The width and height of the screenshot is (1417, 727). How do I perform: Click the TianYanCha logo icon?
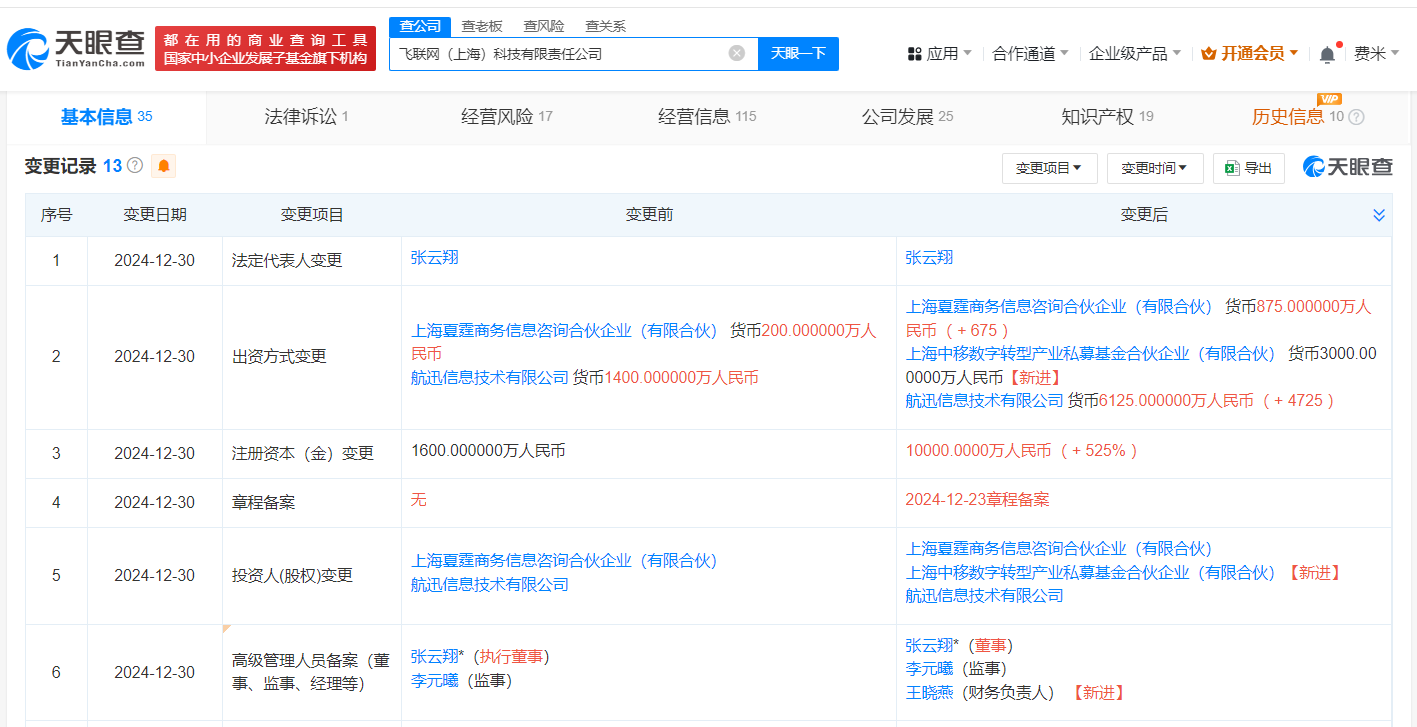[x=27, y=49]
